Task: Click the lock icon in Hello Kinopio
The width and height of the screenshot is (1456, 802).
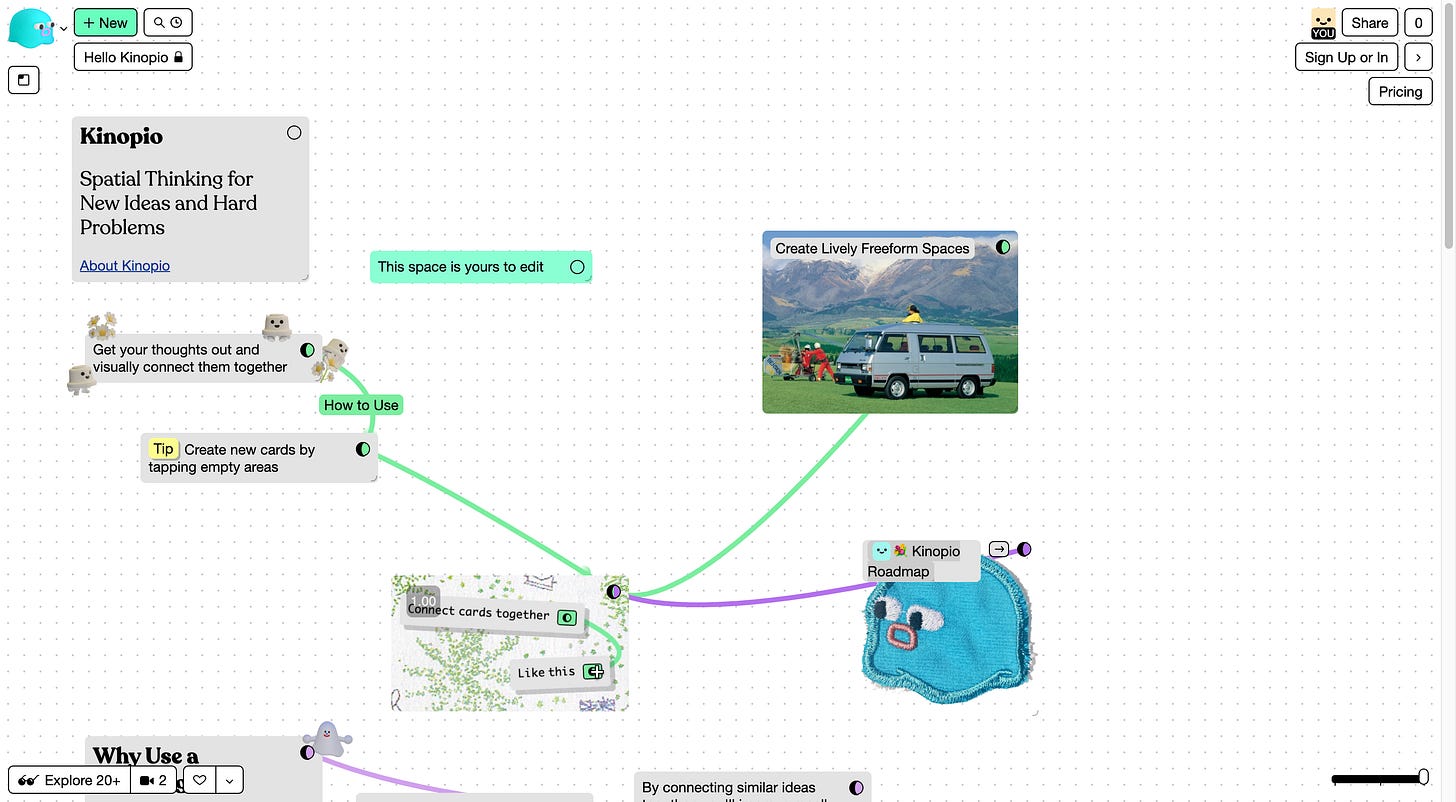Action: click(x=178, y=58)
